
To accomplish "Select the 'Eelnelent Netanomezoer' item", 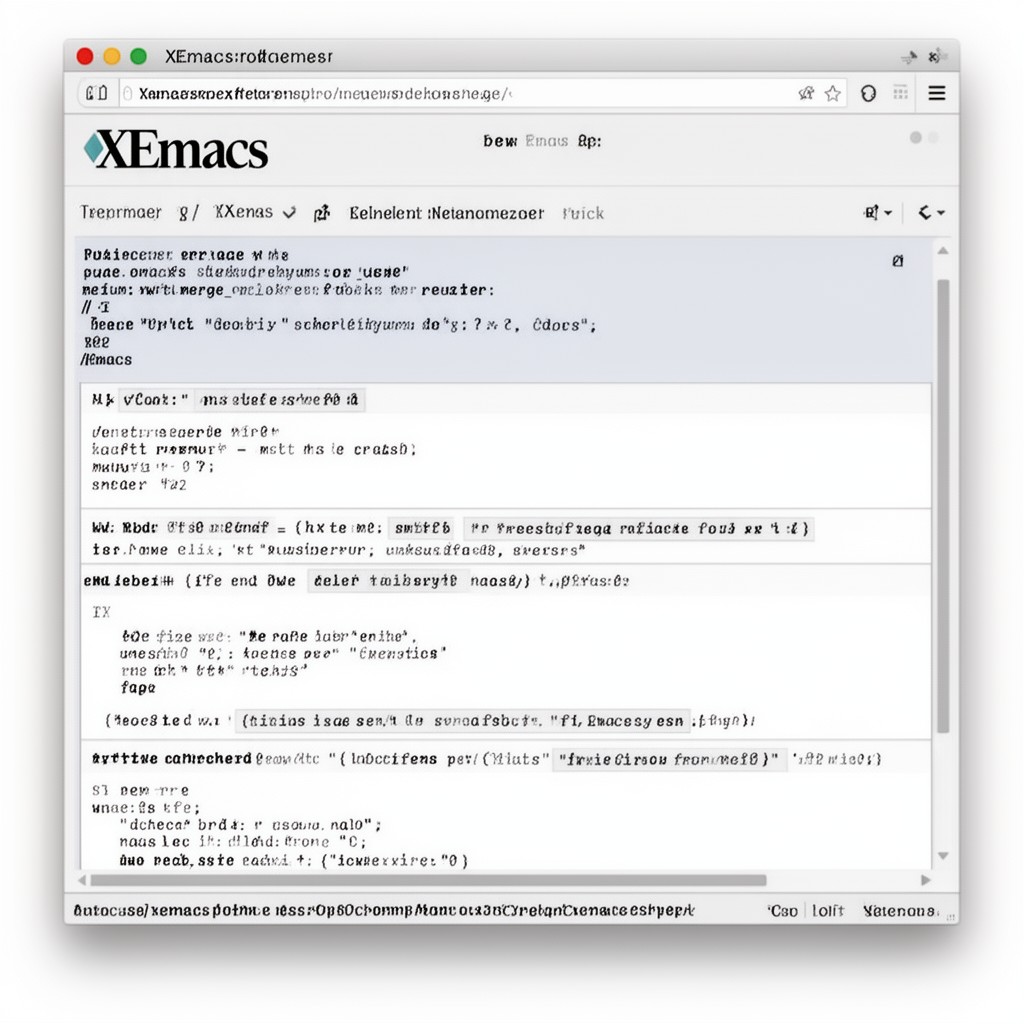I will 447,214.
